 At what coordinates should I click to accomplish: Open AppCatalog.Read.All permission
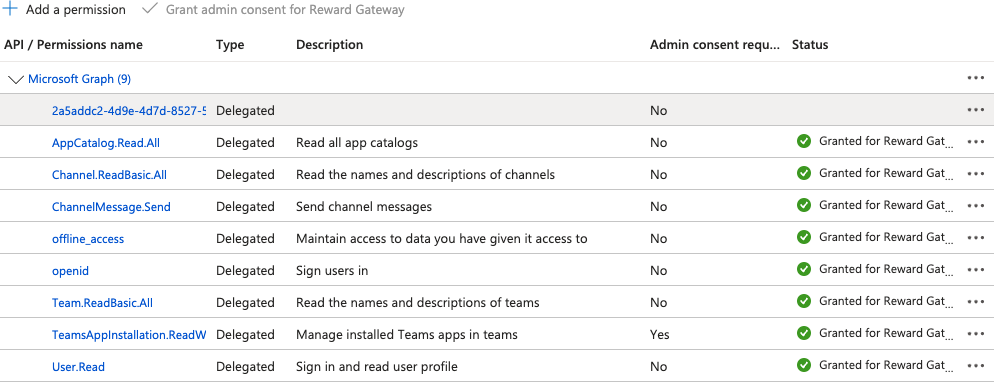[x=106, y=143]
